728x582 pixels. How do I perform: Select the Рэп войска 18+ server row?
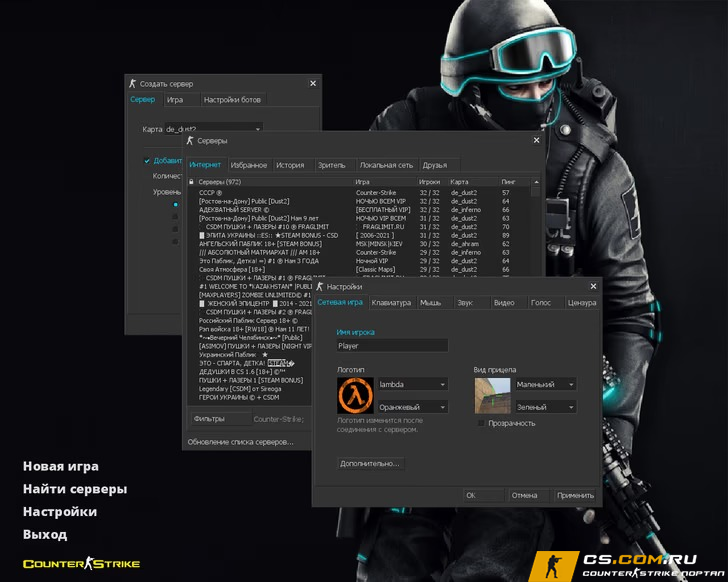pyautogui.click(x=250, y=329)
